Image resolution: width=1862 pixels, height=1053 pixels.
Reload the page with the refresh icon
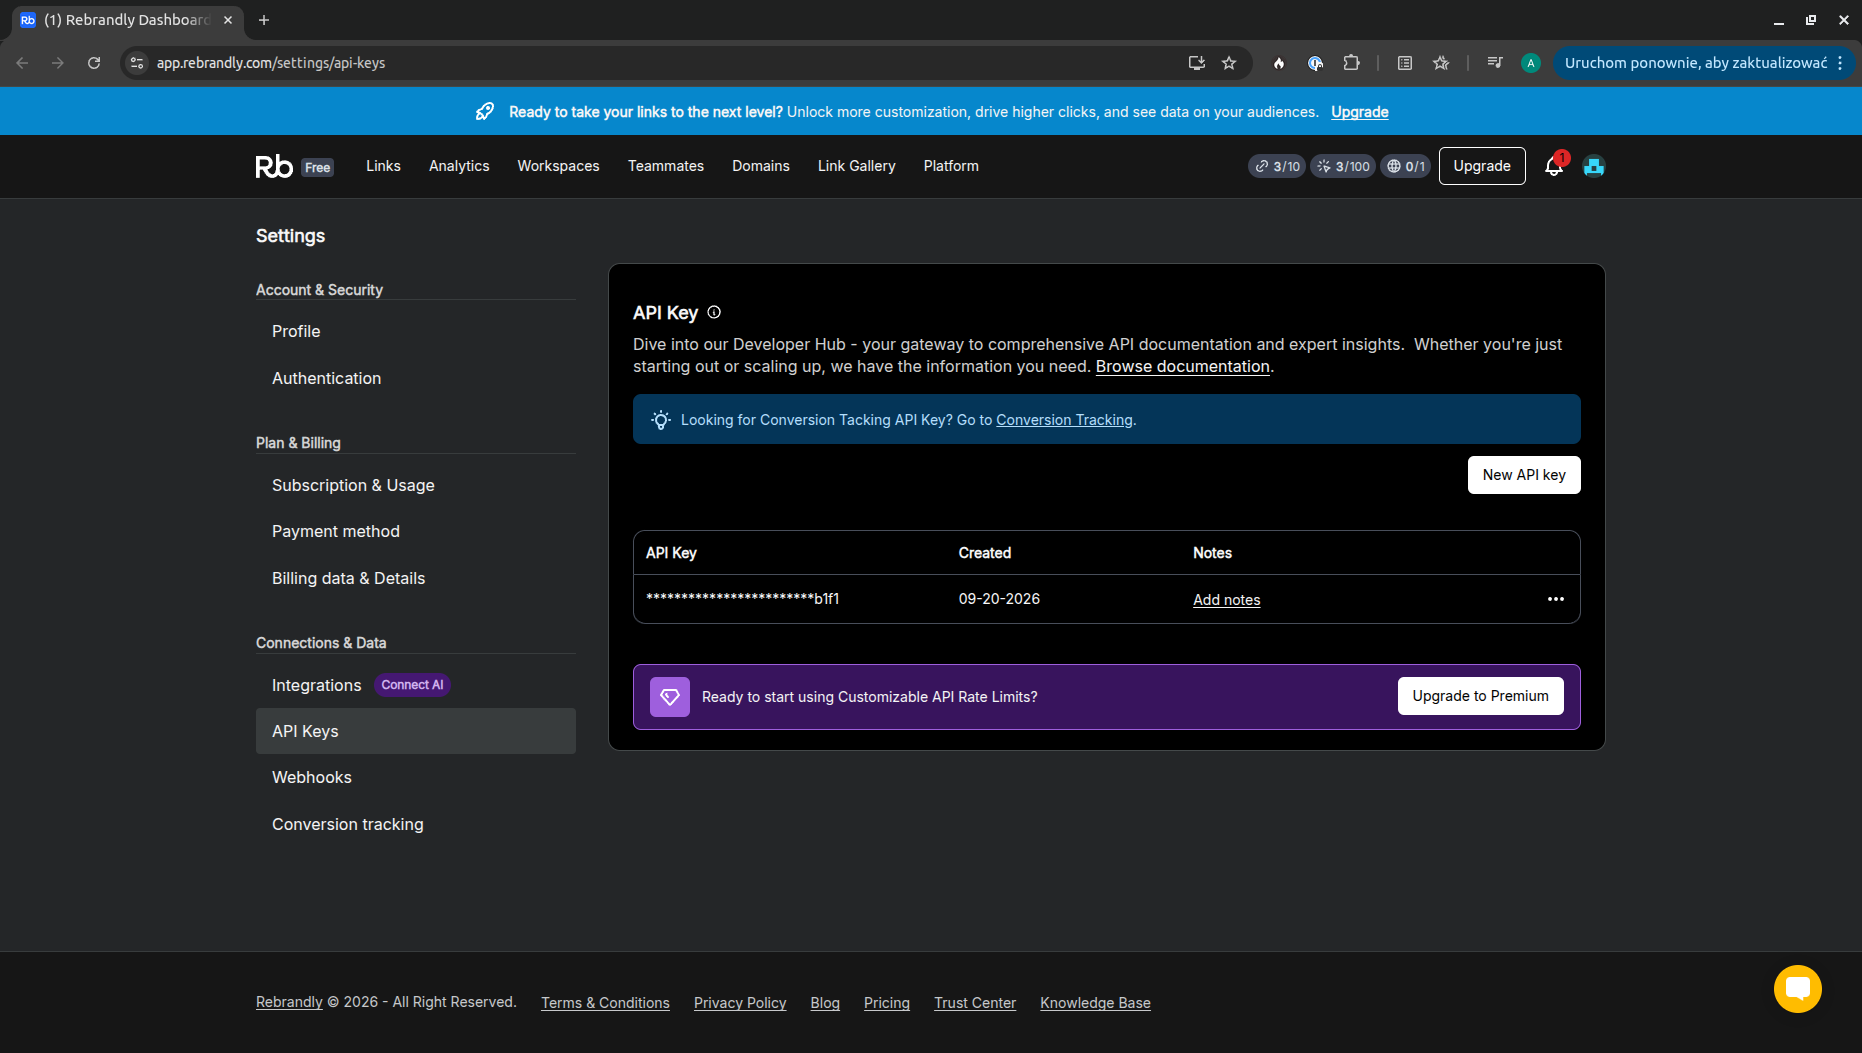click(x=94, y=63)
